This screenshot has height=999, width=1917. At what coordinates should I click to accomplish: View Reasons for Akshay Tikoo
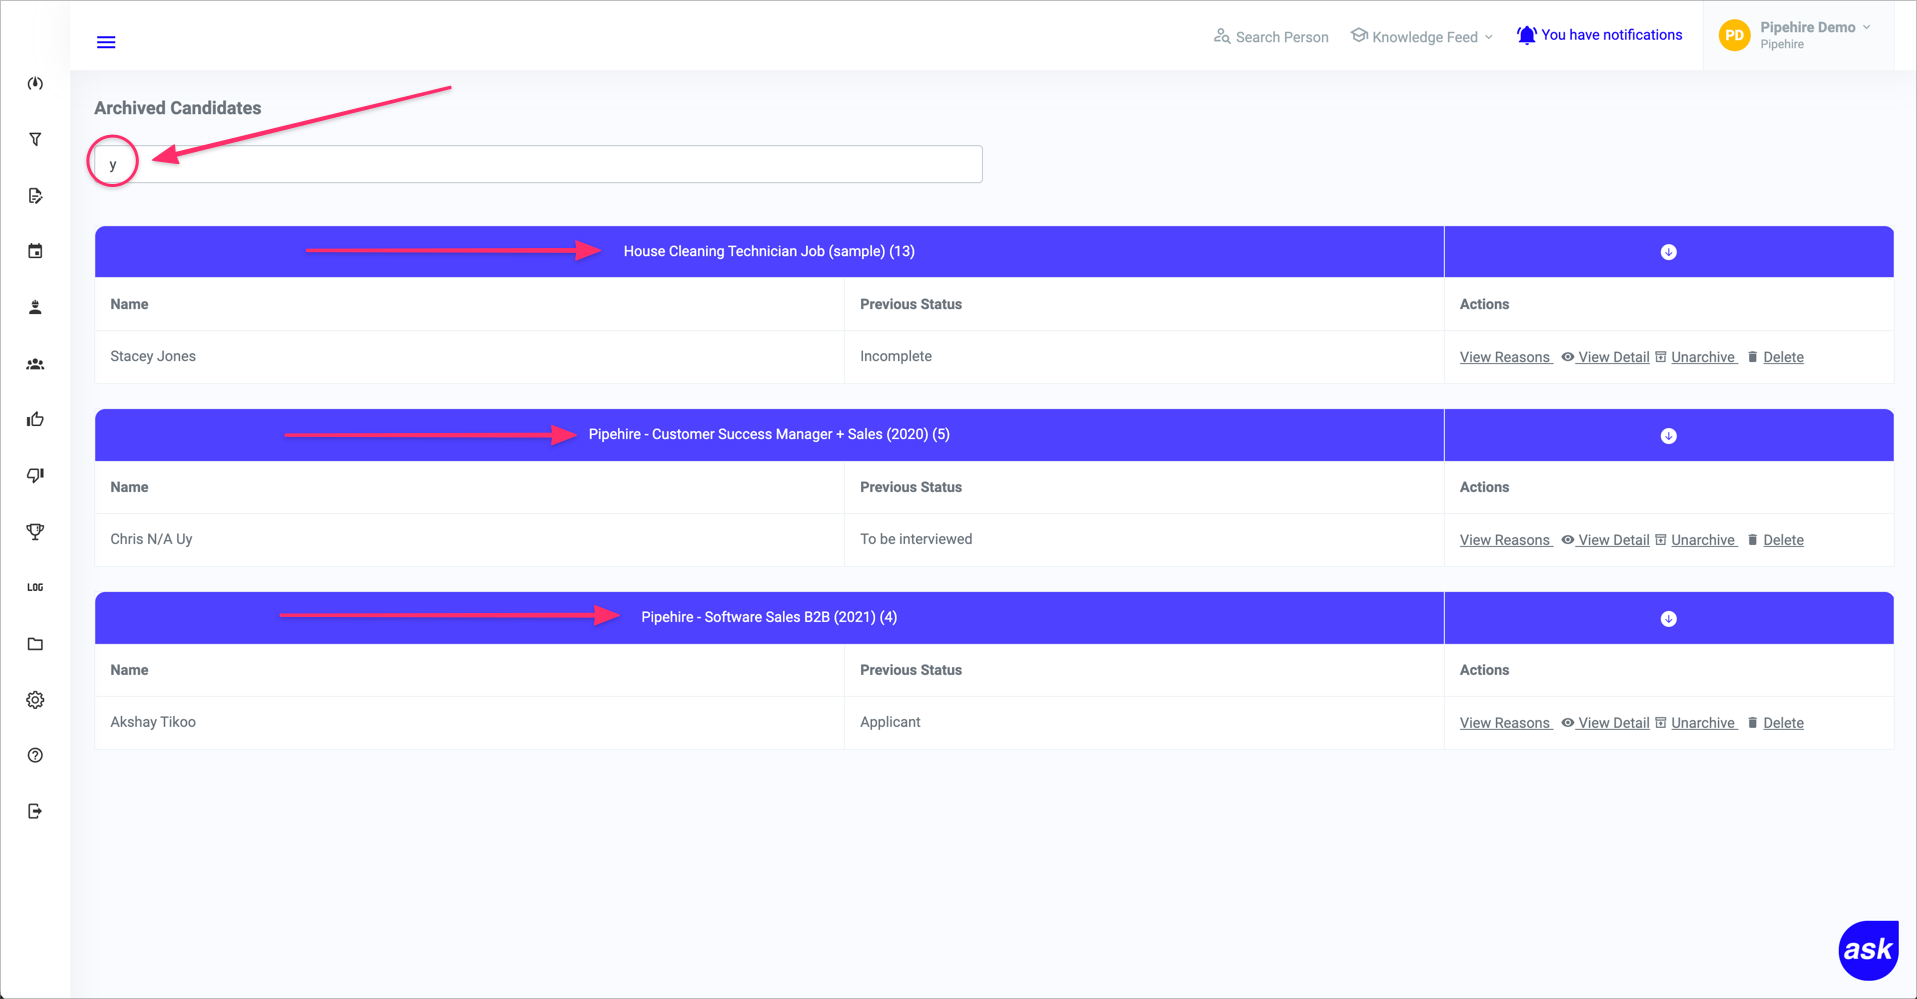pyautogui.click(x=1505, y=723)
